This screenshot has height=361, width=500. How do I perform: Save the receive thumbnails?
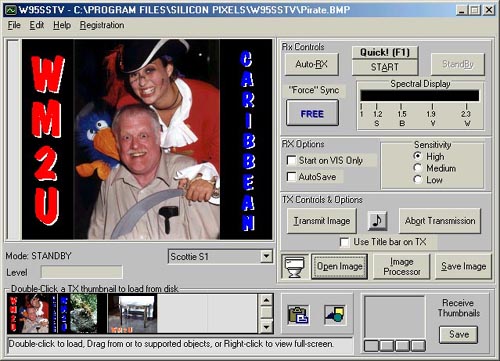(x=459, y=334)
